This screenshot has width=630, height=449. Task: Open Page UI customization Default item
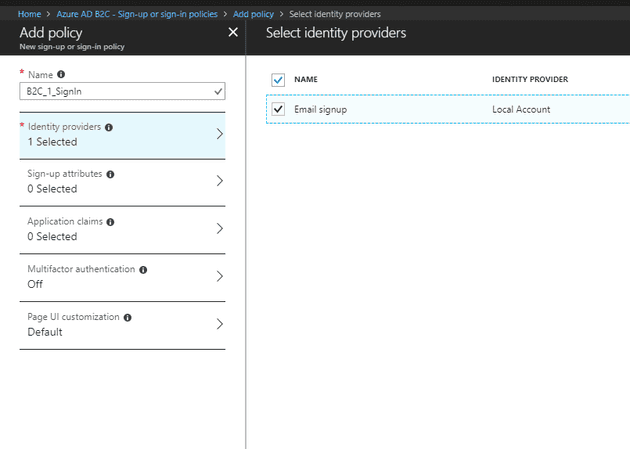click(122, 325)
